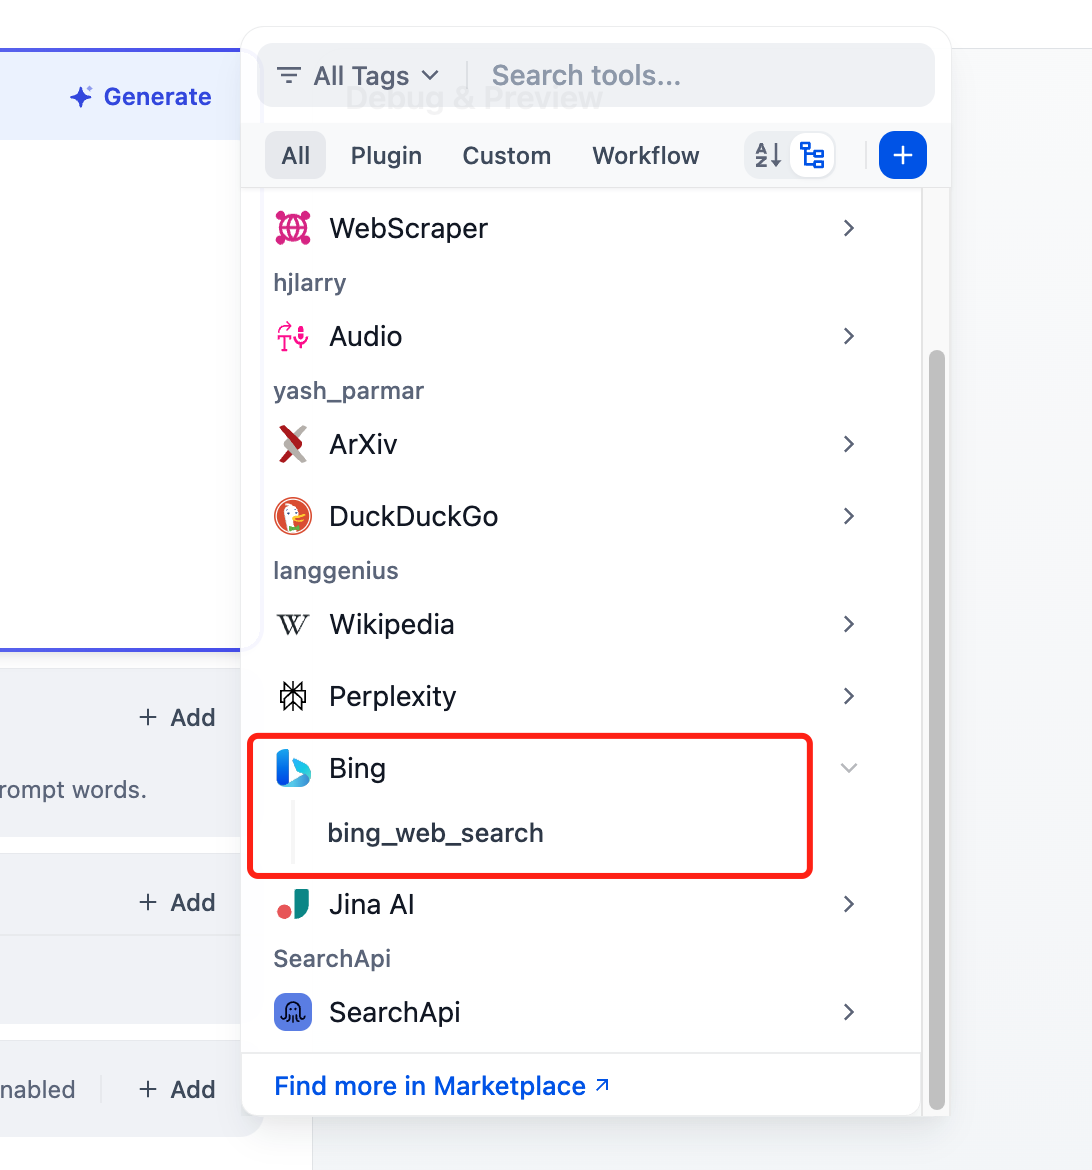Viewport: 1092px width, 1170px height.
Task: Switch to grouped tree view
Action: click(x=812, y=156)
